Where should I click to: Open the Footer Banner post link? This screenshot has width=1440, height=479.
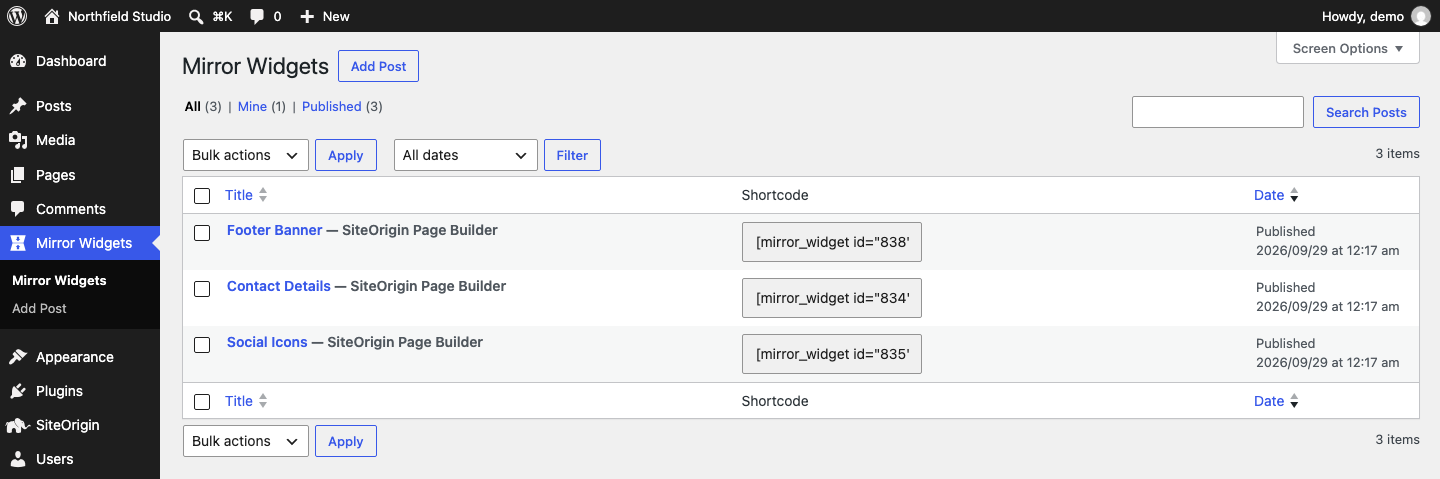[x=275, y=230]
